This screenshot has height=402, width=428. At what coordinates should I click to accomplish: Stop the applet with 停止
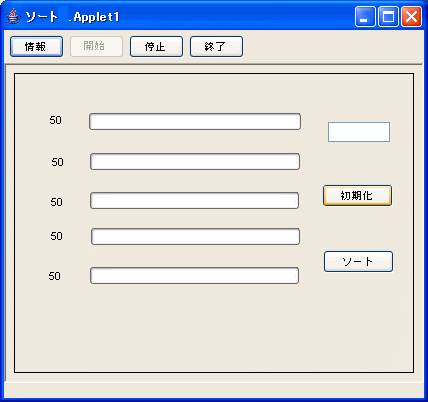(x=156, y=46)
